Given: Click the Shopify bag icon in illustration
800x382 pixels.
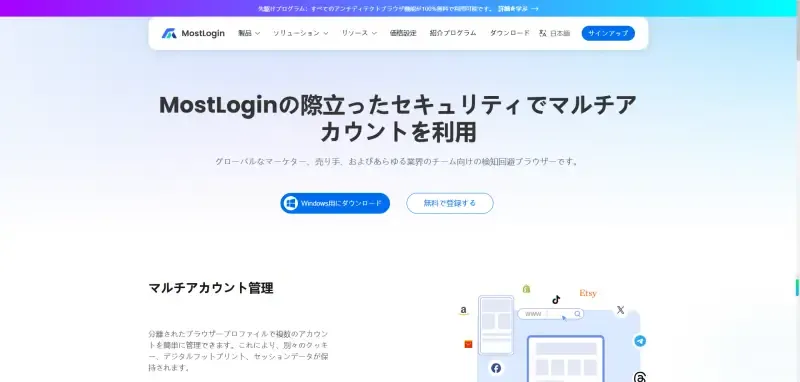Looking at the screenshot, I should tap(527, 289).
